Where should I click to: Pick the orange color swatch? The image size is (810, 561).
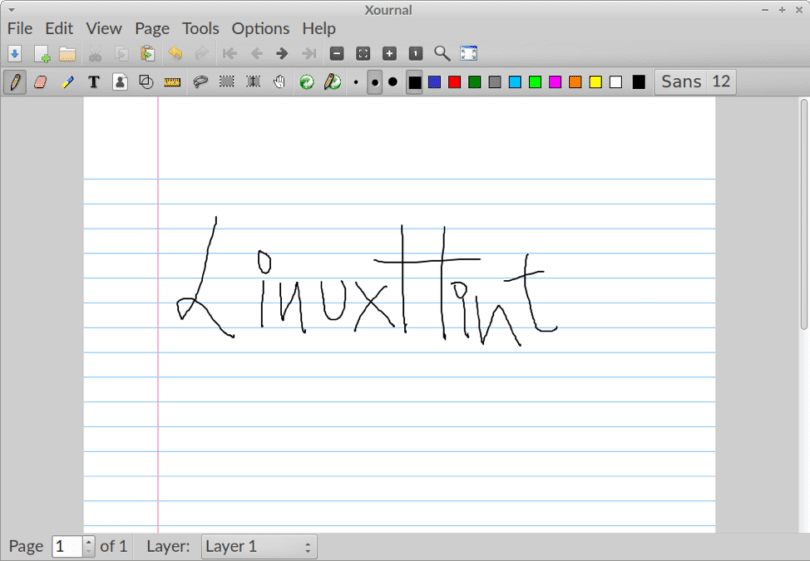(x=575, y=82)
